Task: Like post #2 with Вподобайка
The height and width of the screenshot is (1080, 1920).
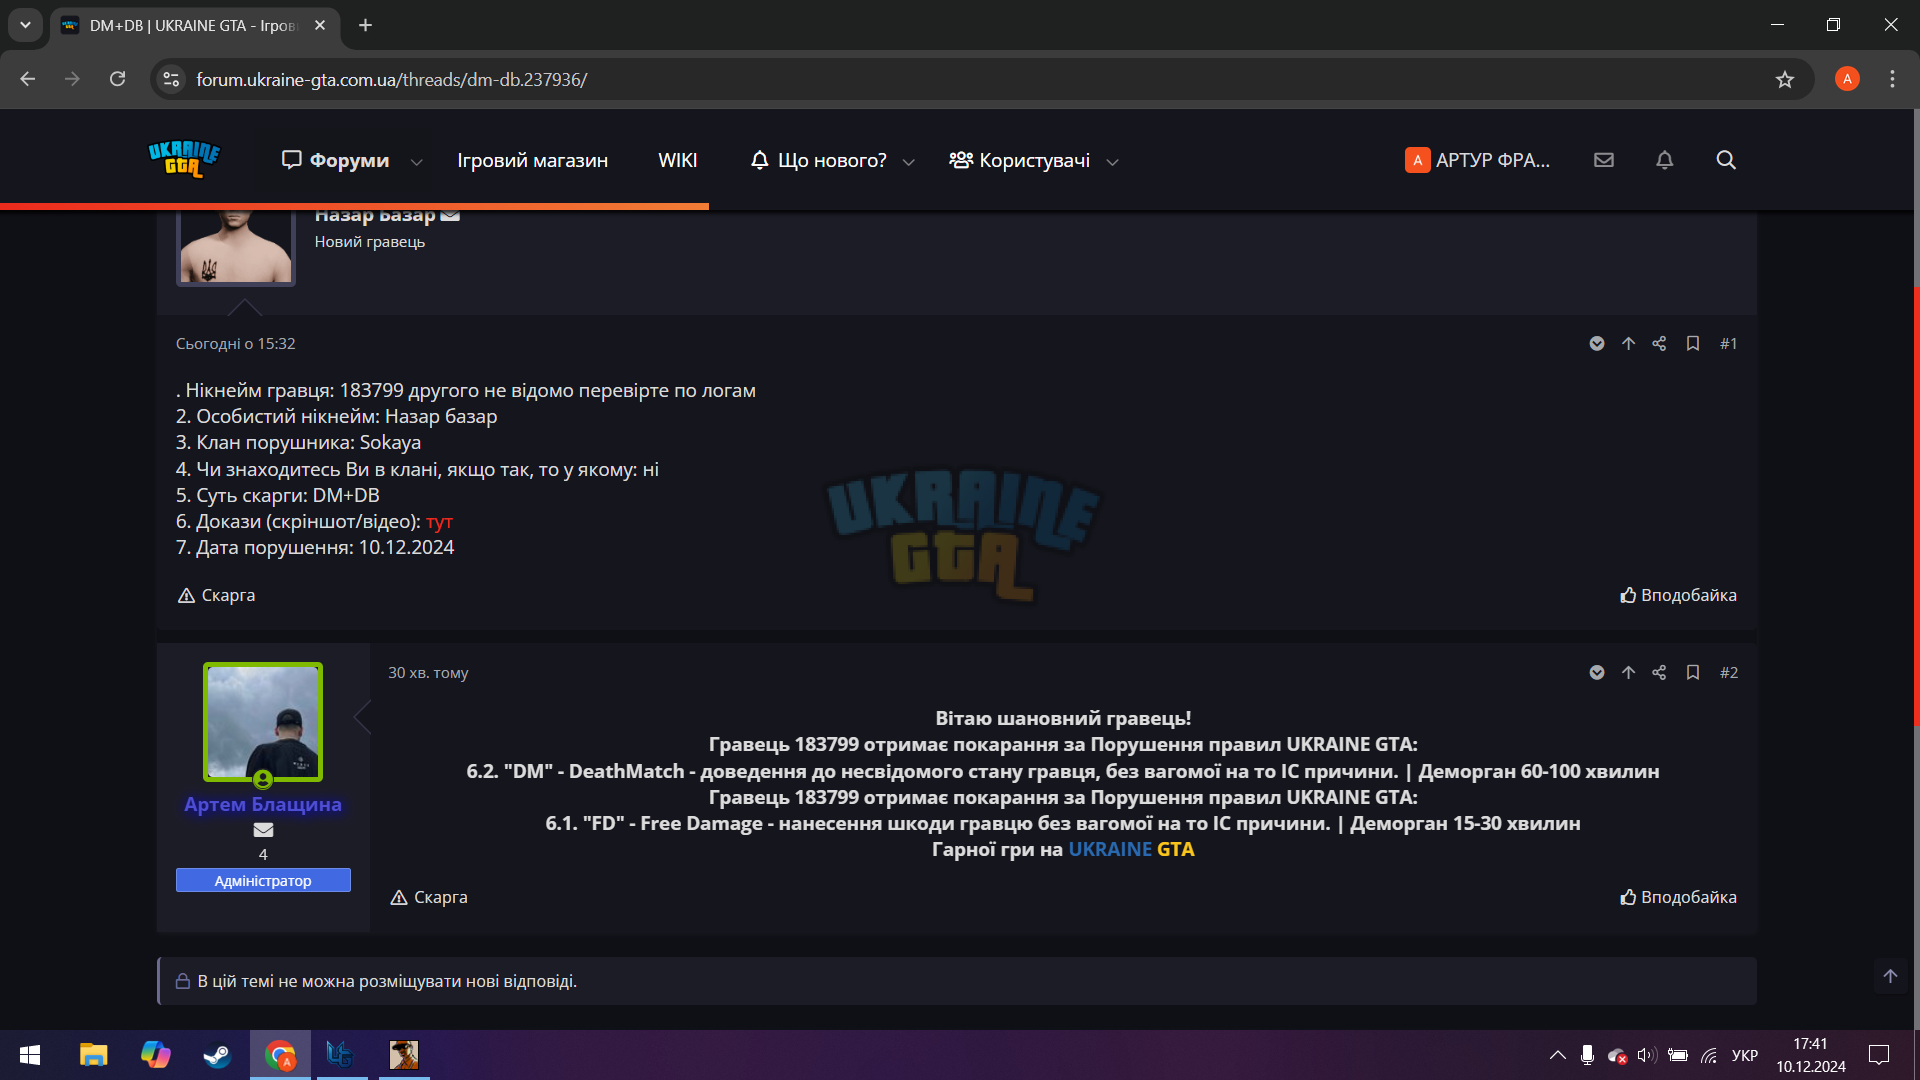Action: click(x=1678, y=897)
